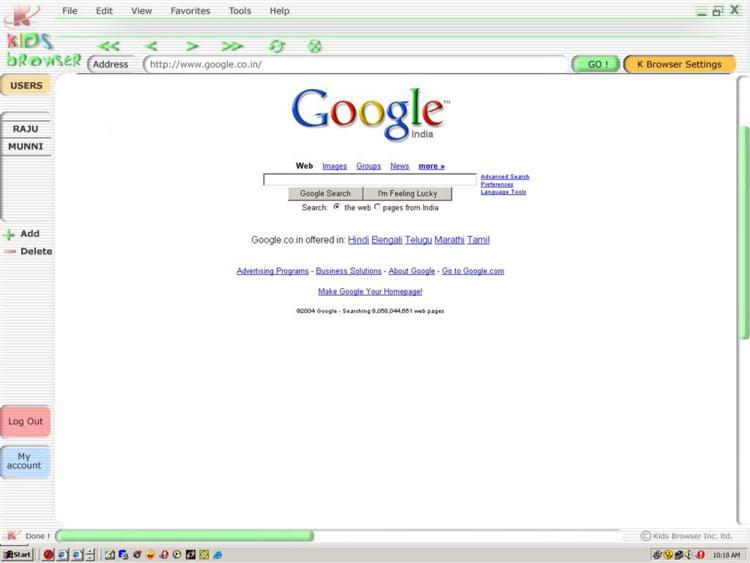
Task: Open the Images search link
Action: 334,166
